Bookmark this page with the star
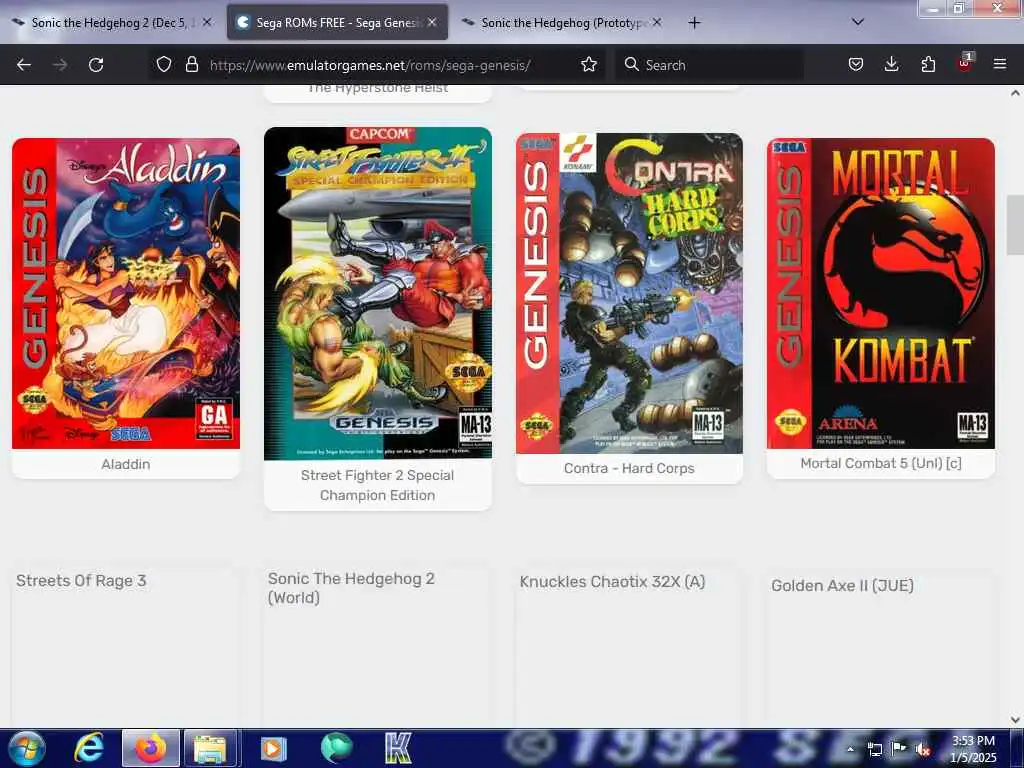Screen dimensions: 1024x768 tap(589, 64)
